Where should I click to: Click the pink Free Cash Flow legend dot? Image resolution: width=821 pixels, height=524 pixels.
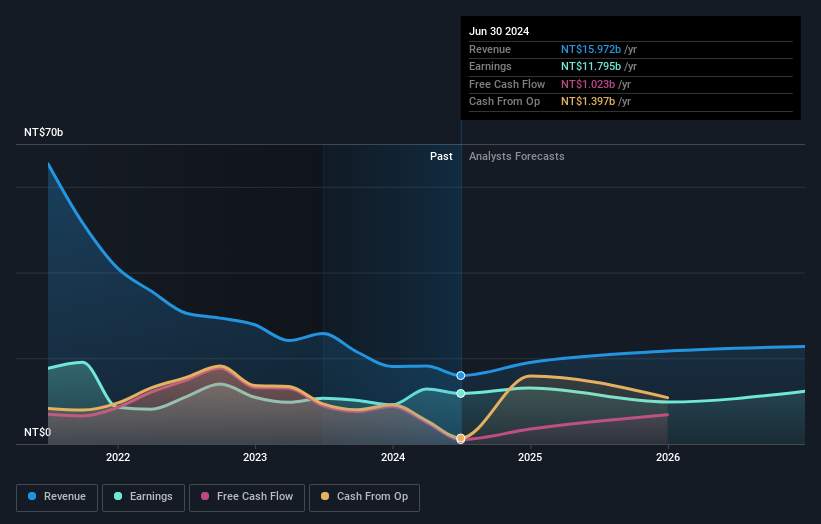coord(205,496)
